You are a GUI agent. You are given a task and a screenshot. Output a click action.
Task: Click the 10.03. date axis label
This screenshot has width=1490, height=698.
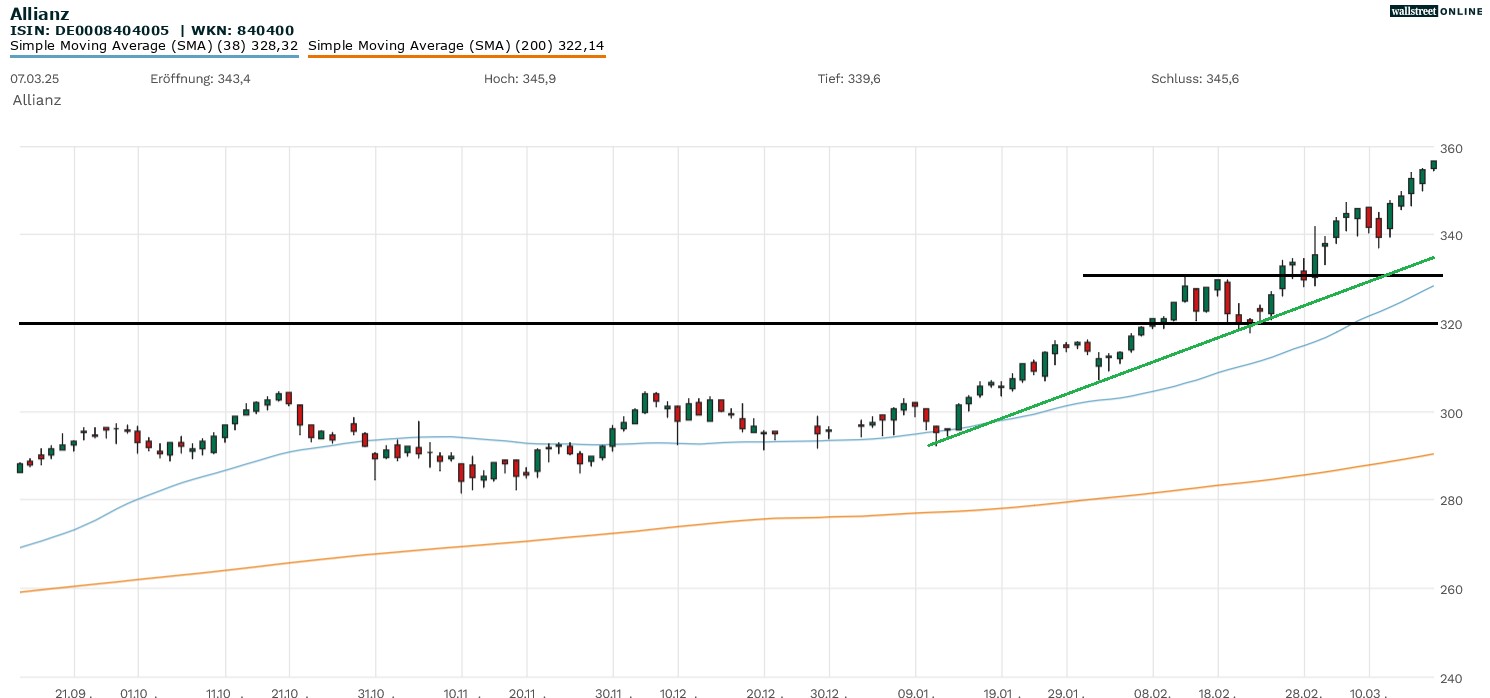click(1368, 693)
